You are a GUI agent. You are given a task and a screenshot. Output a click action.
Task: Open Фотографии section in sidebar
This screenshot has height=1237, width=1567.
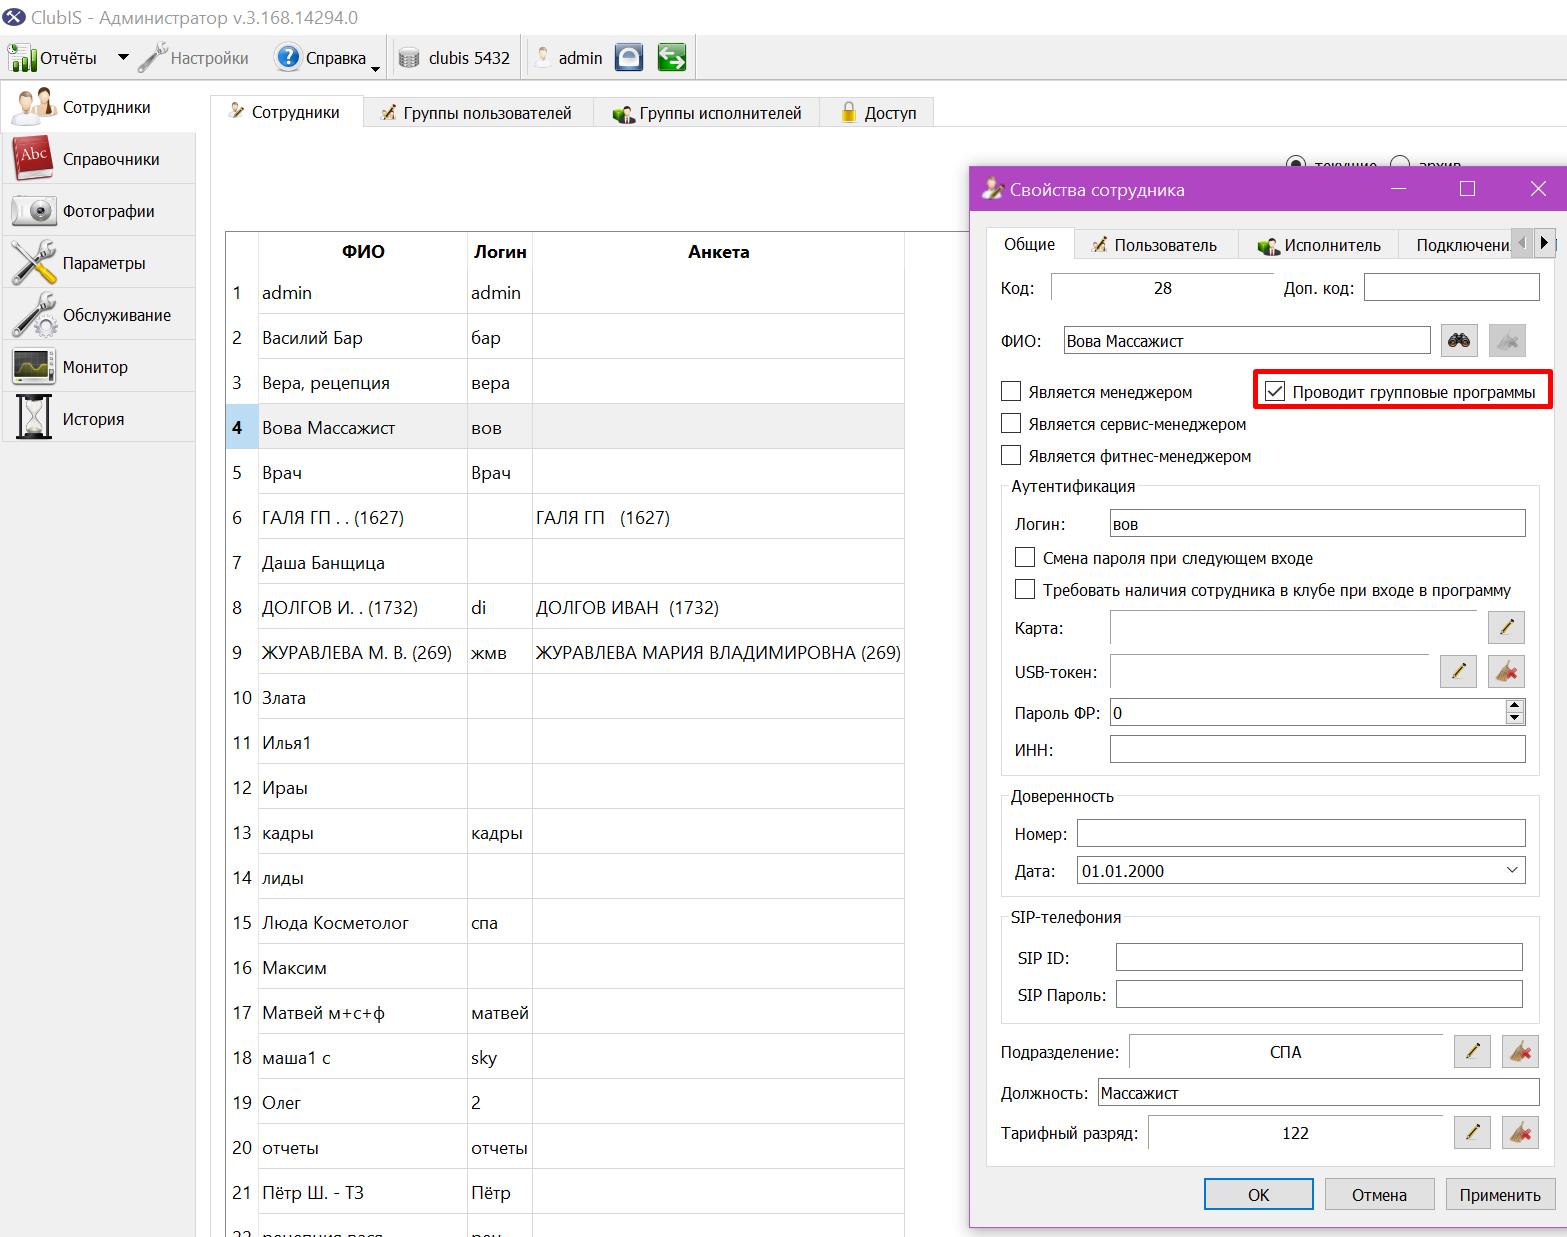click(x=99, y=211)
